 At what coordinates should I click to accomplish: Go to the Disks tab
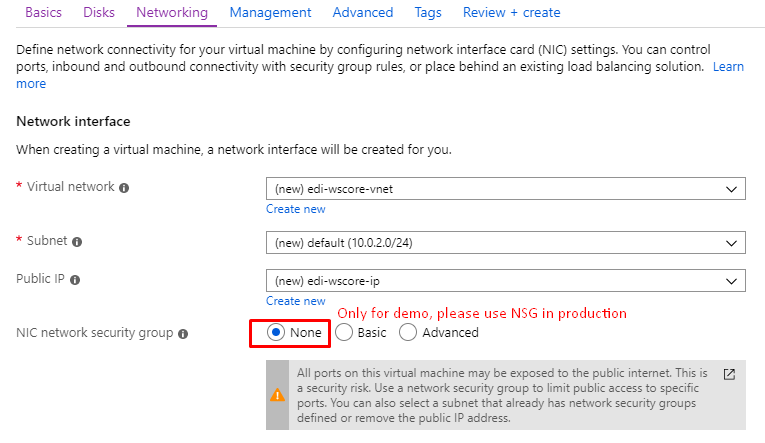click(x=99, y=12)
